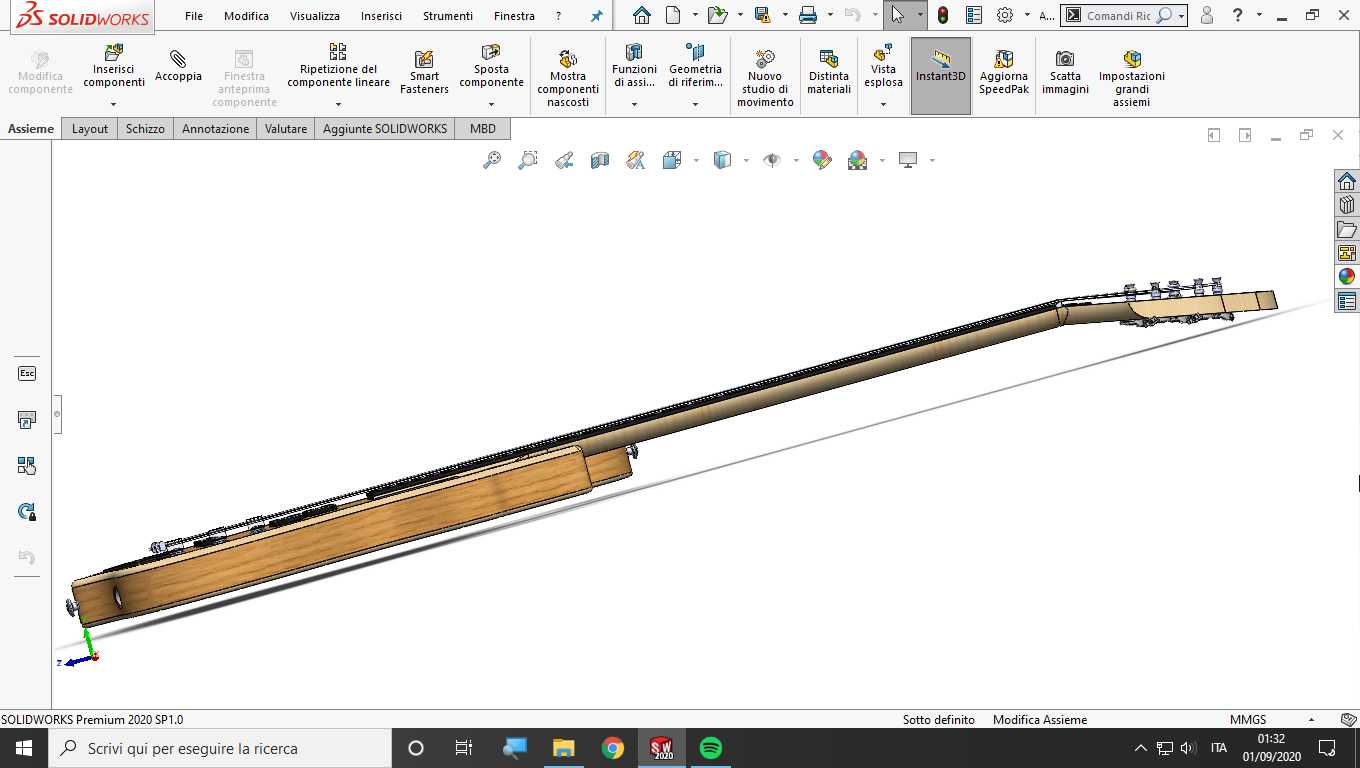Open the Design Library task pane tab
1360x768 pixels.
click(x=1347, y=205)
